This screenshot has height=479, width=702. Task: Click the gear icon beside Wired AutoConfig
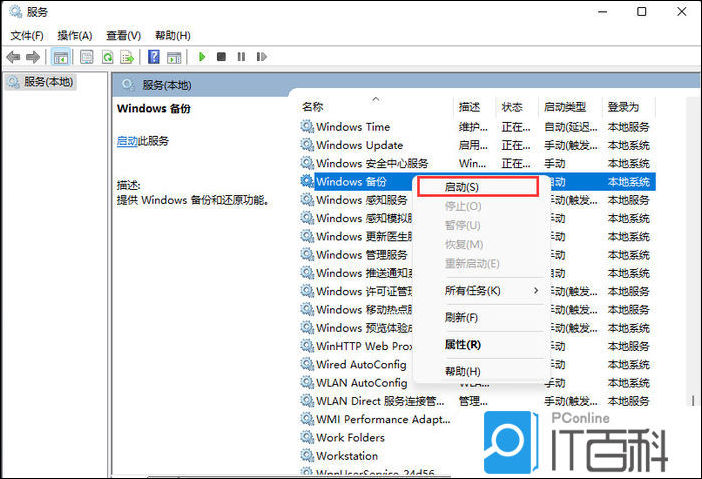click(307, 364)
